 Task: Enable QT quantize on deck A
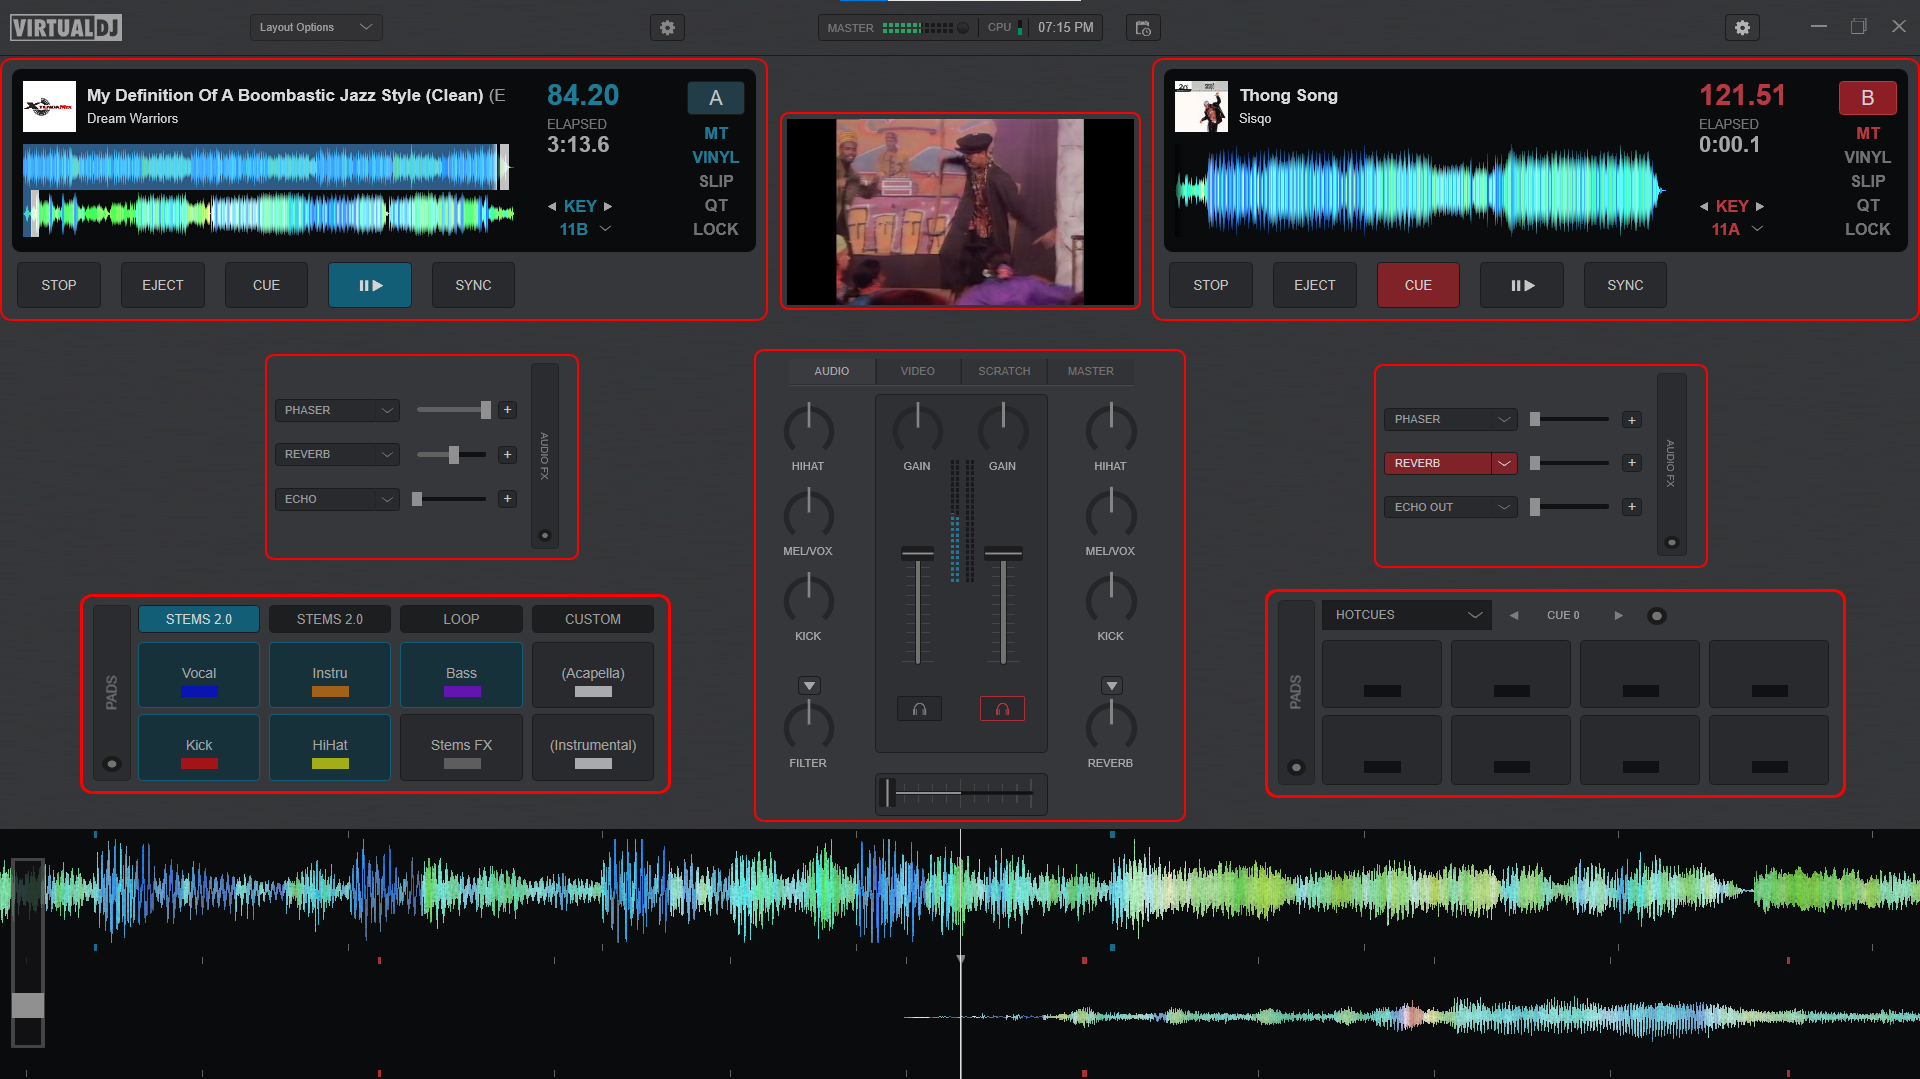coord(716,205)
